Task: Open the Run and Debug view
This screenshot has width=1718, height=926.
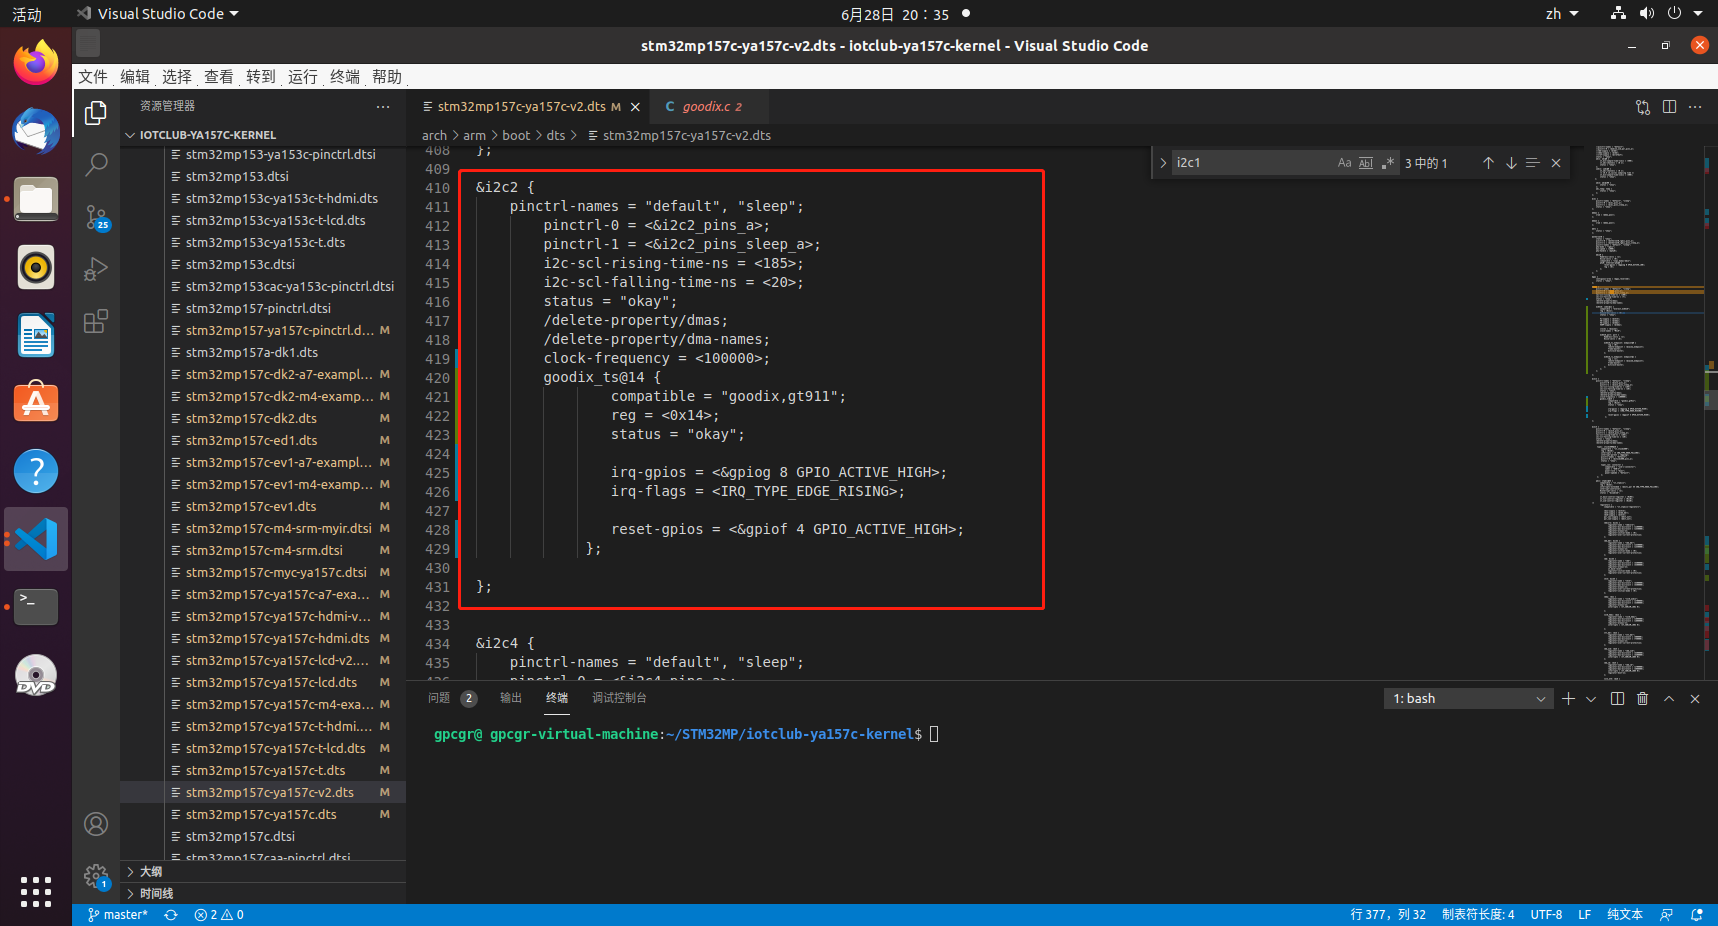Action: pos(96,269)
